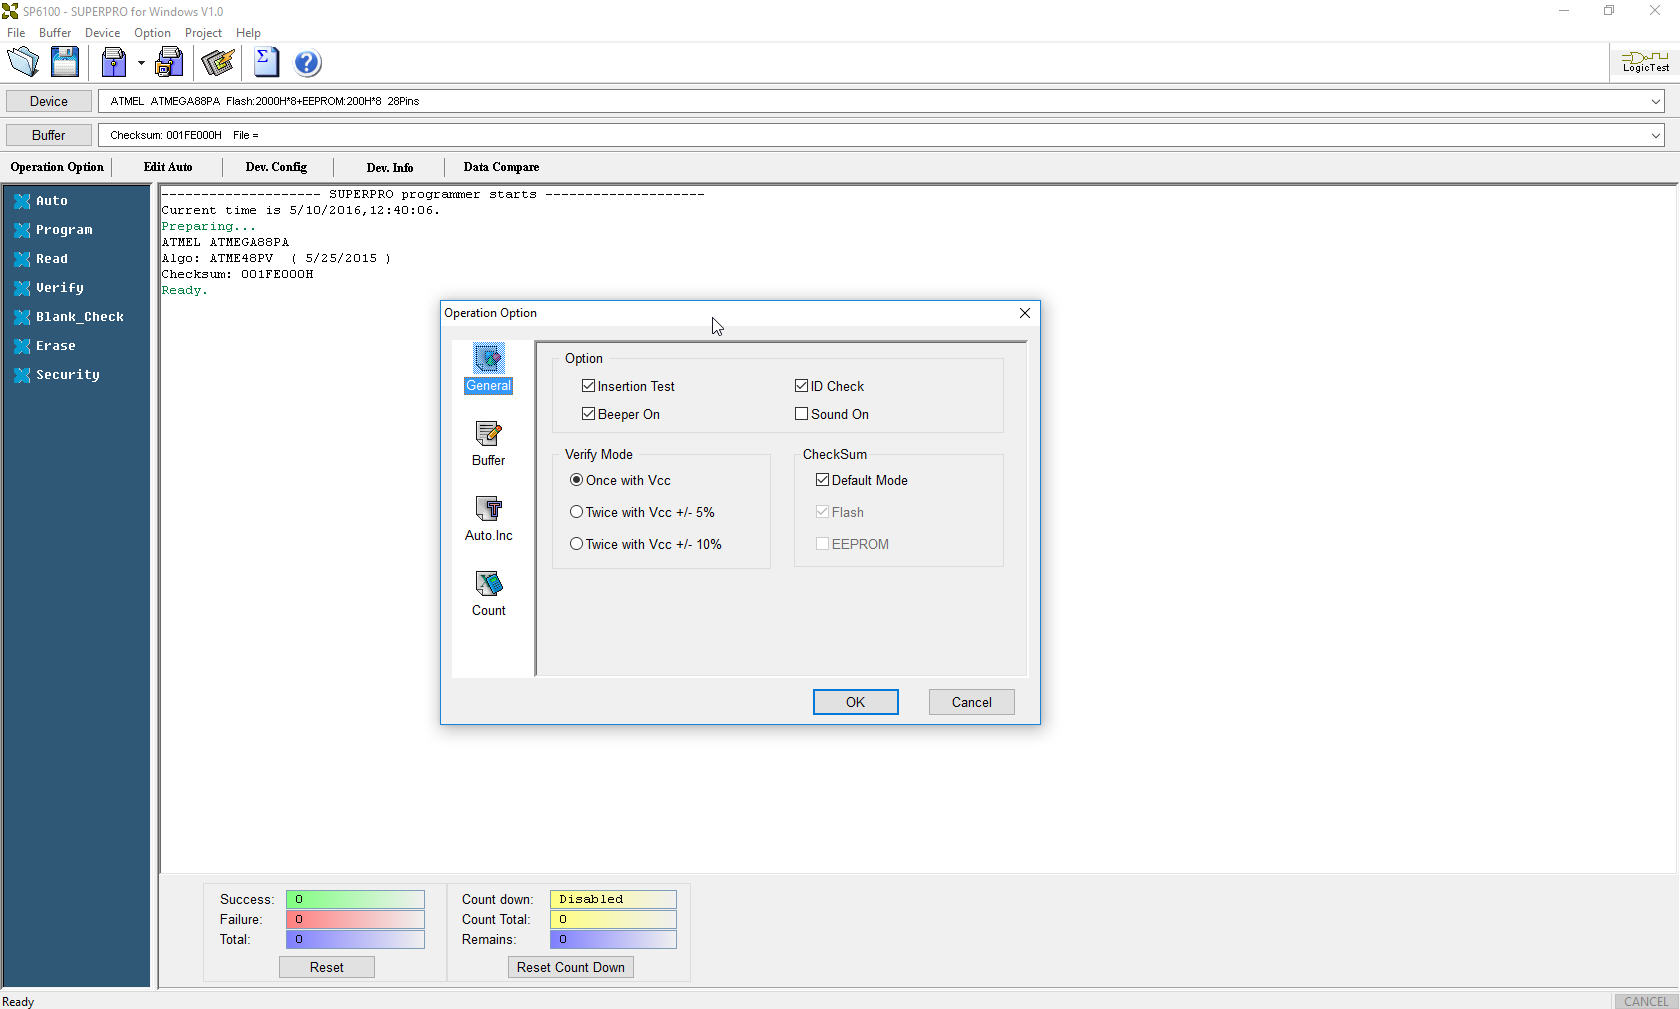Click the floppy disk save icon
Image resolution: width=1680 pixels, height=1009 pixels.
click(x=65, y=63)
